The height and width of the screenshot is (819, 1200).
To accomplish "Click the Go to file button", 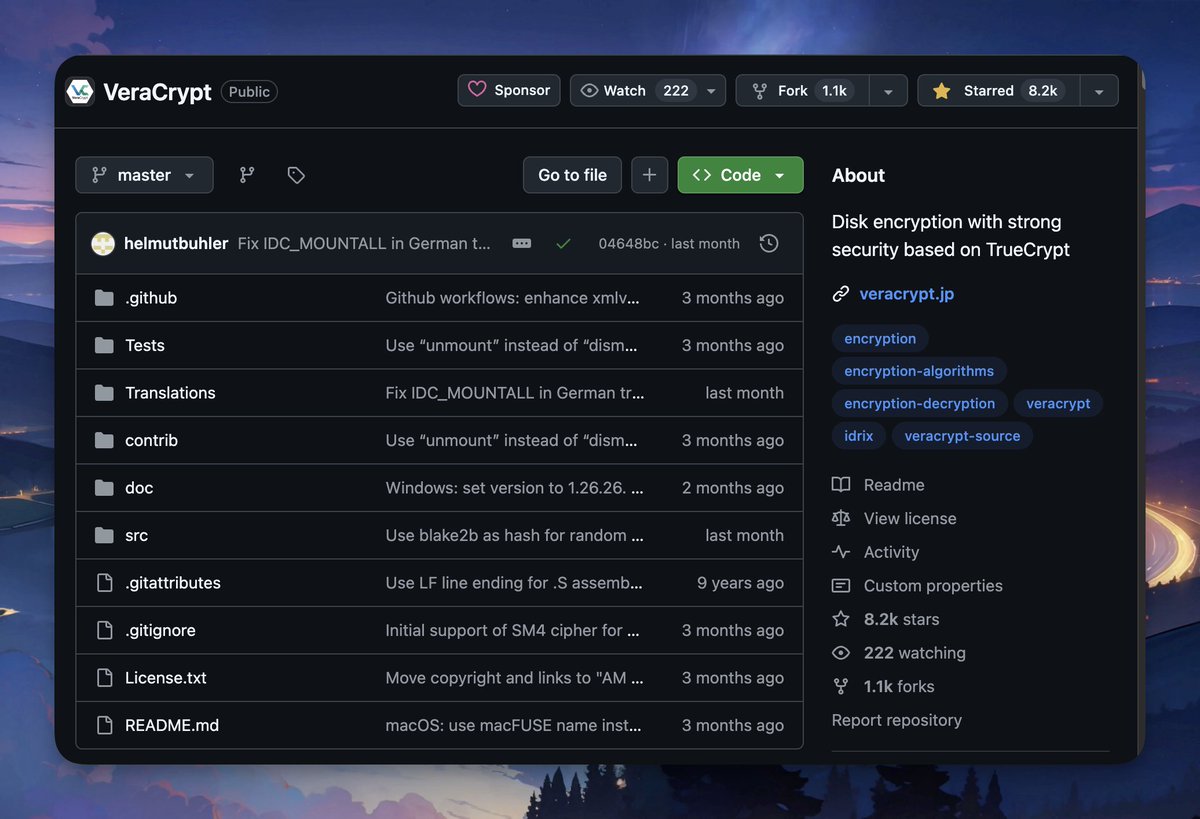I will (572, 175).
